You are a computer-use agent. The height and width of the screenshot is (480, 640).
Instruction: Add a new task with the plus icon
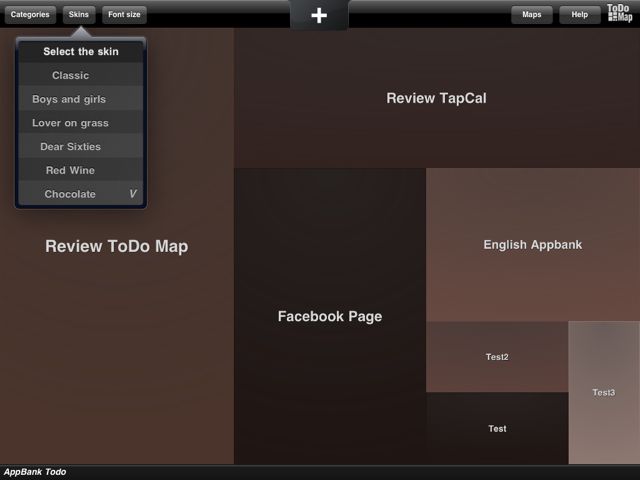319,15
